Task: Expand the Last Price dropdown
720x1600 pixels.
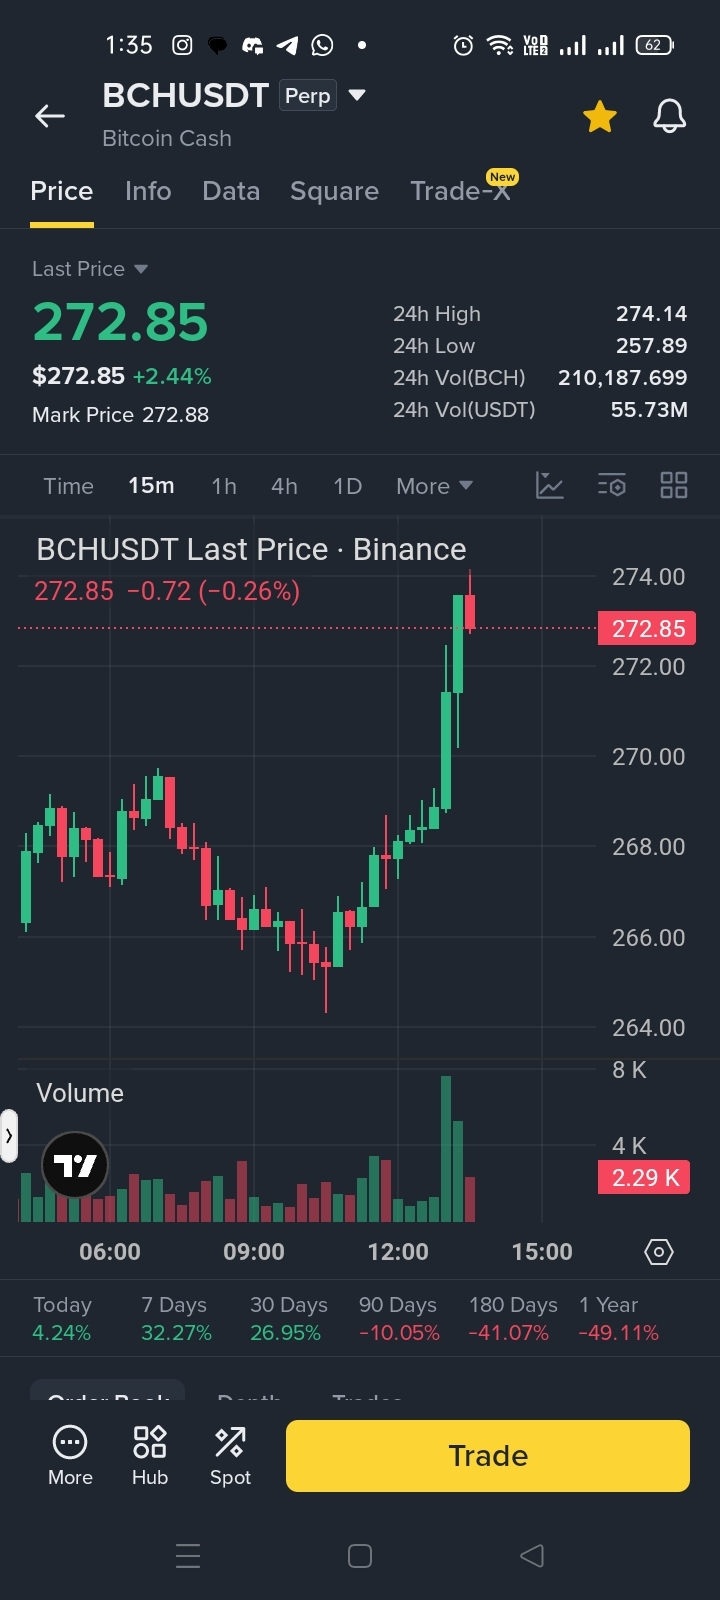Action: click(90, 269)
